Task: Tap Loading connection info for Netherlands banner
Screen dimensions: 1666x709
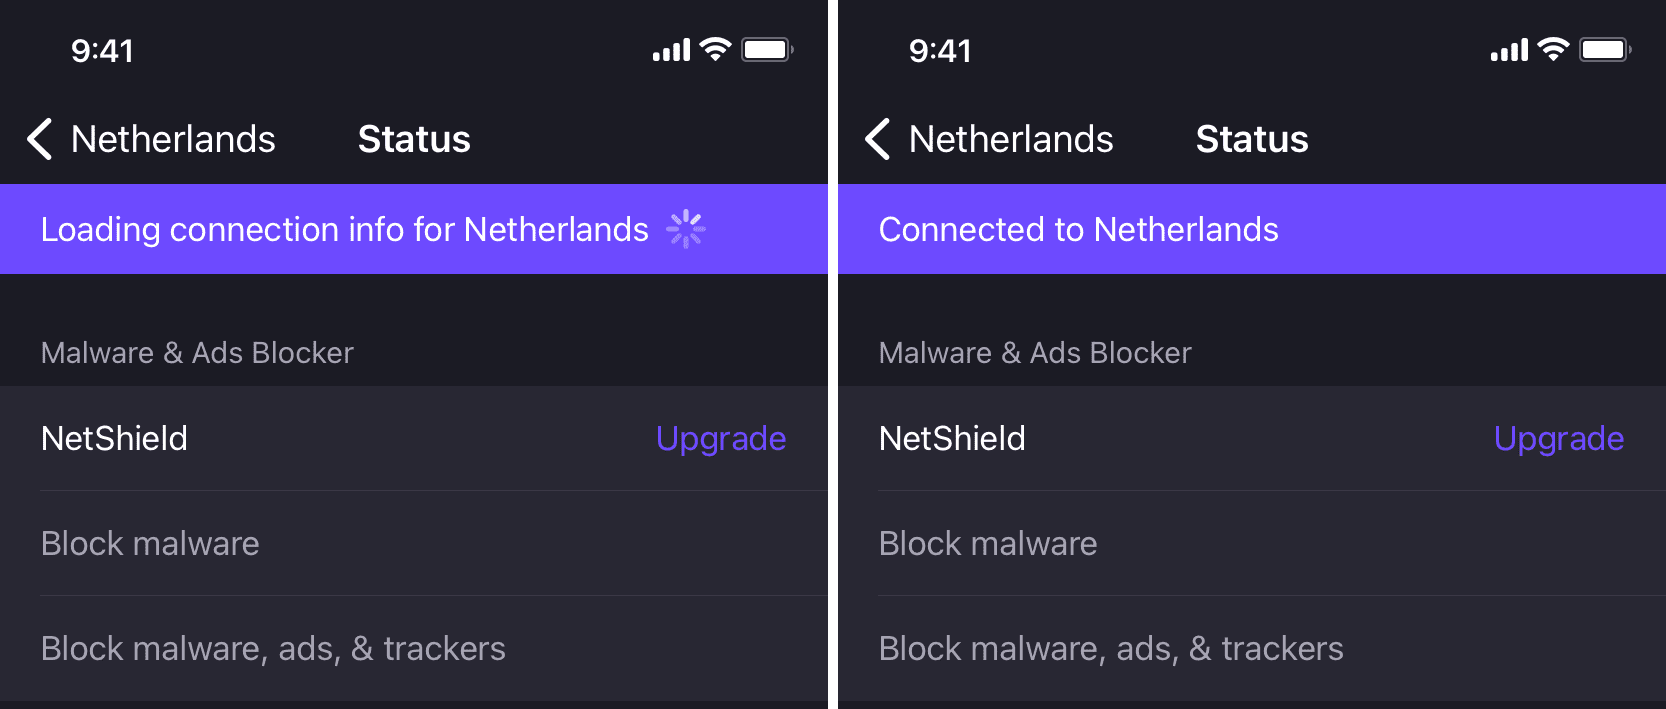Action: click(x=414, y=229)
